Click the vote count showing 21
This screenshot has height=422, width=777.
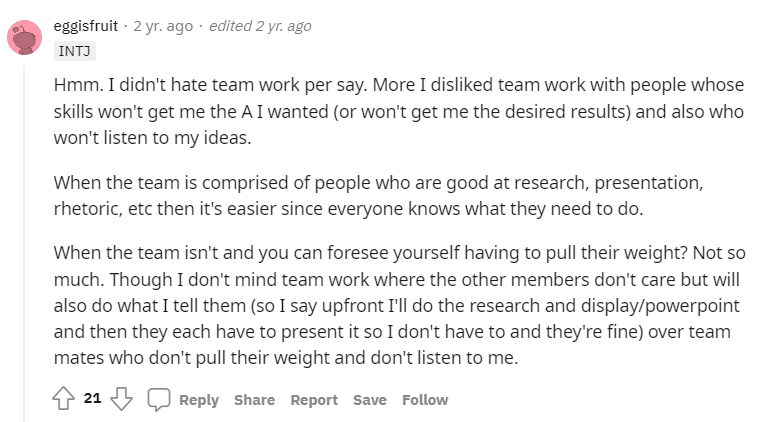(x=92, y=399)
